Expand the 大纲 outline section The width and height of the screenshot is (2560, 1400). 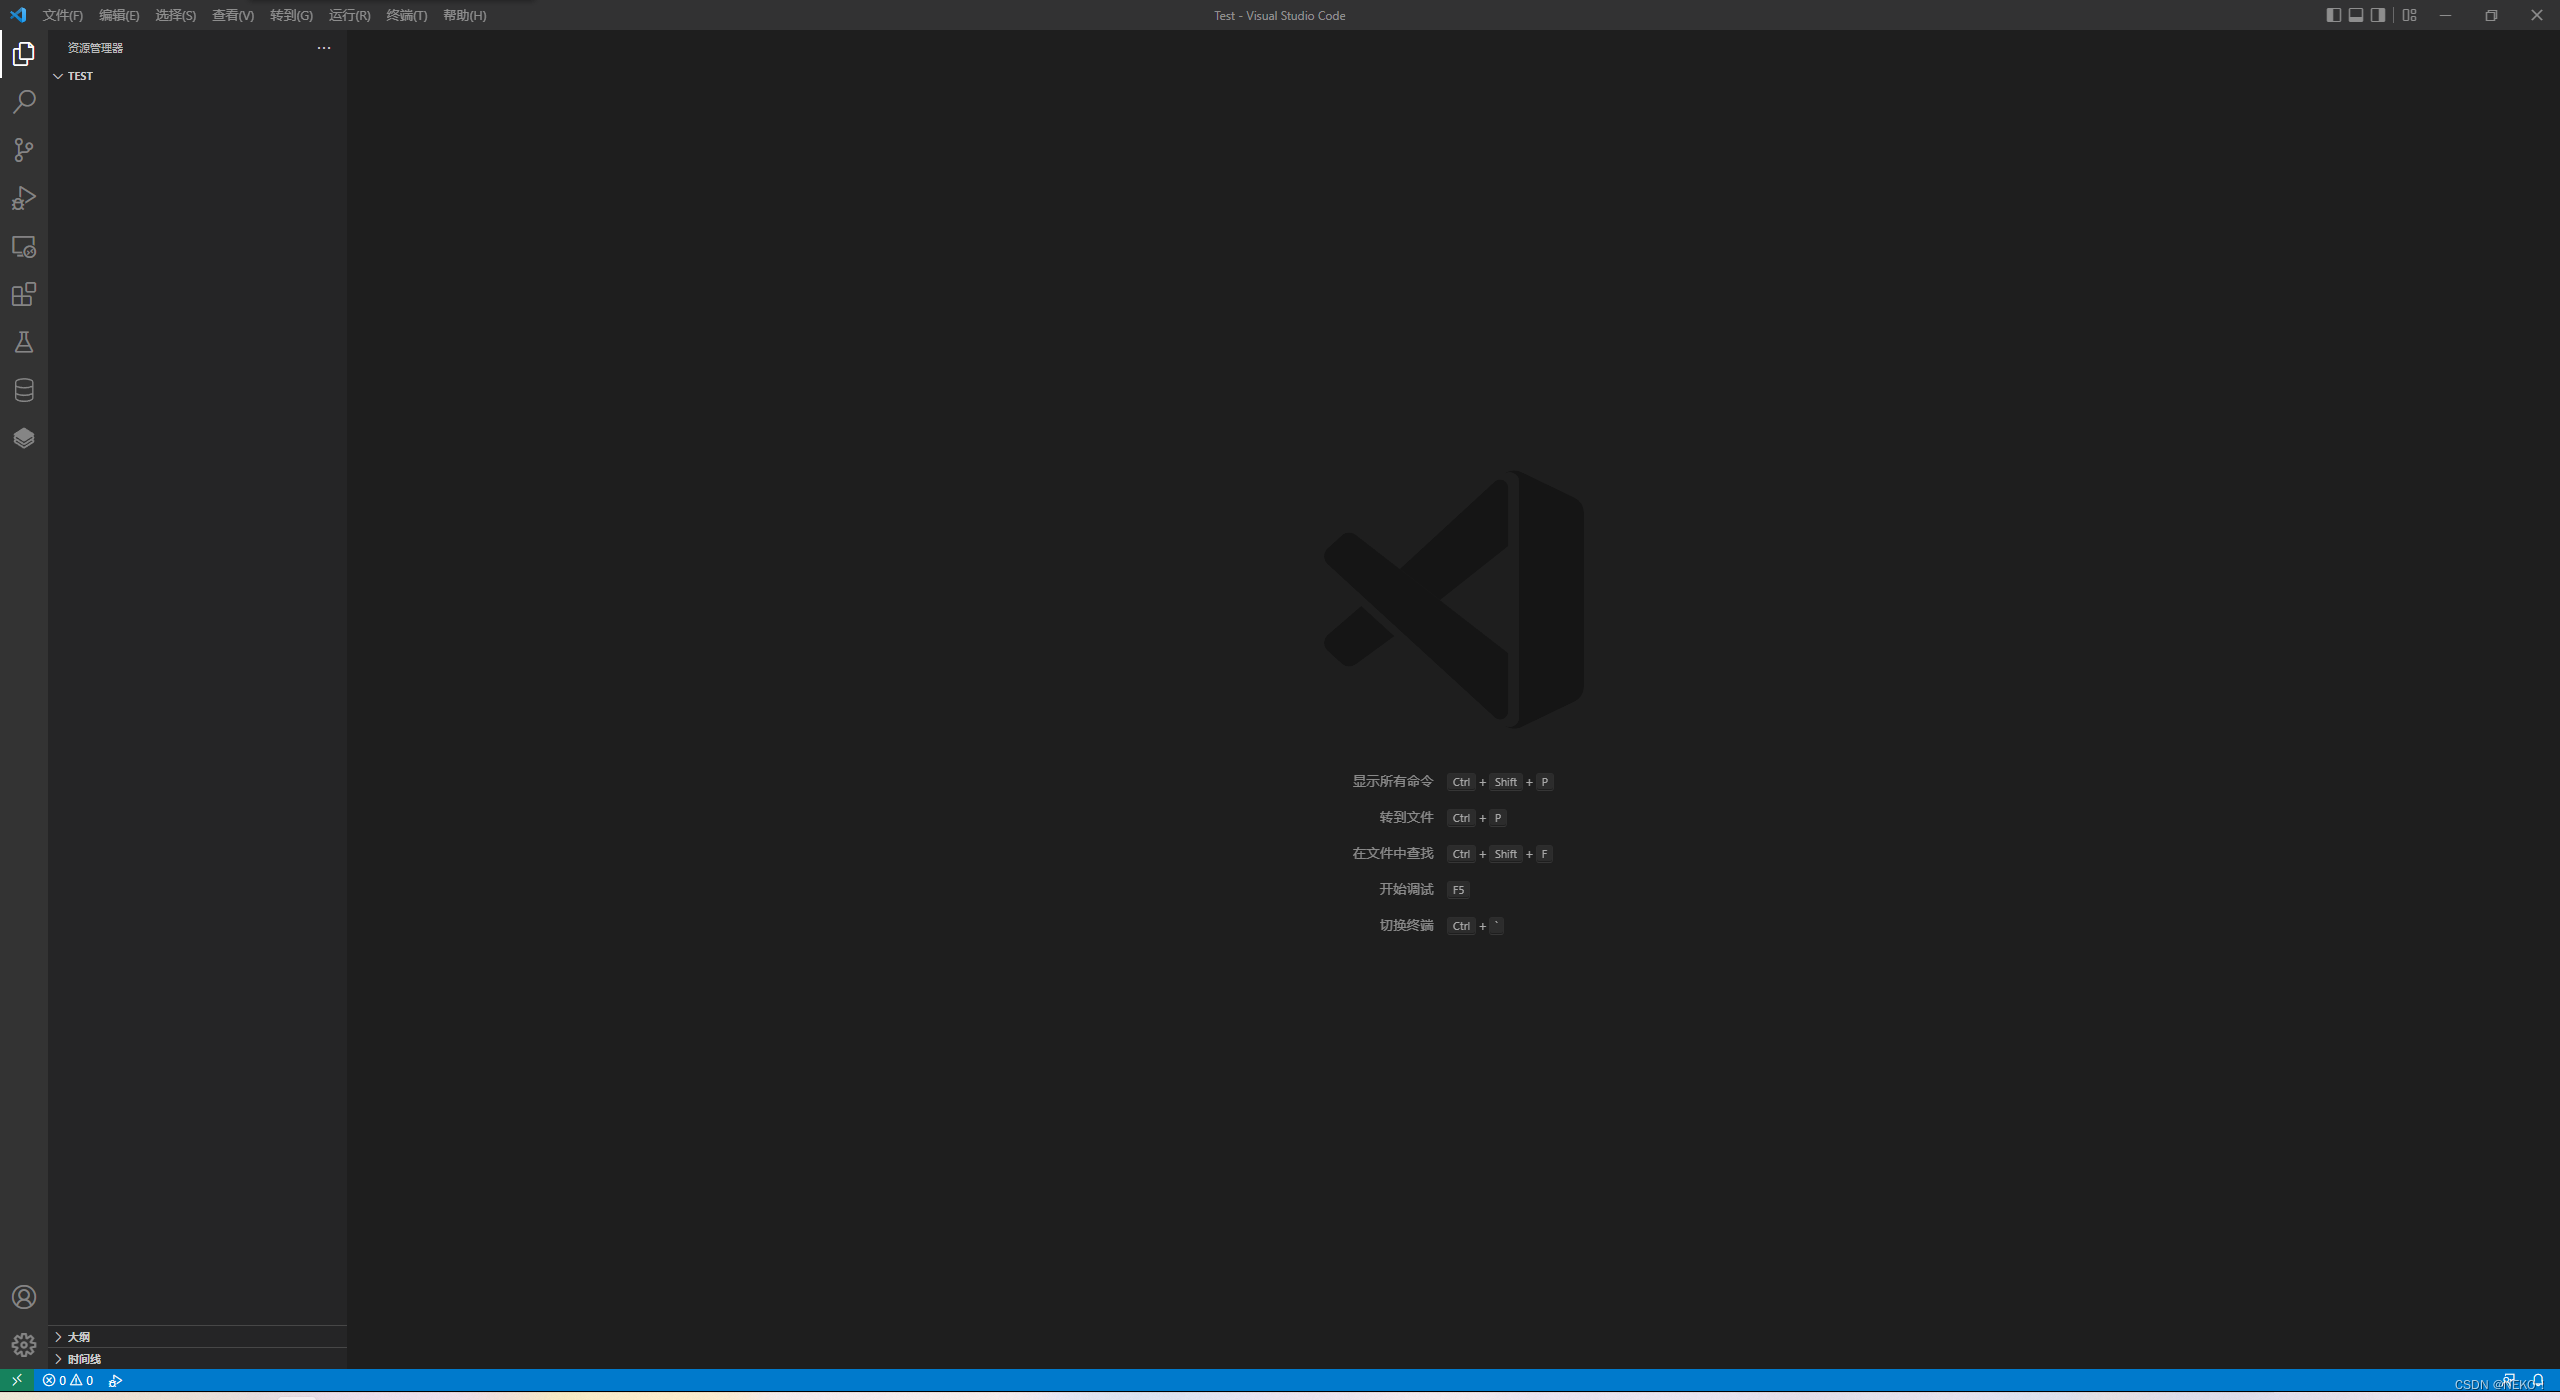coord(197,1336)
